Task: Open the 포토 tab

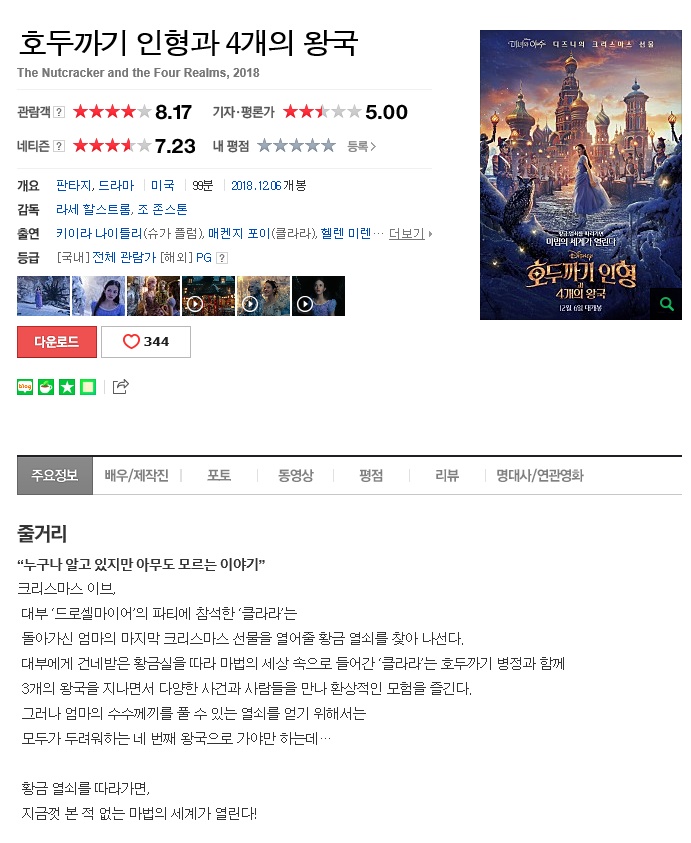Action: coord(219,476)
